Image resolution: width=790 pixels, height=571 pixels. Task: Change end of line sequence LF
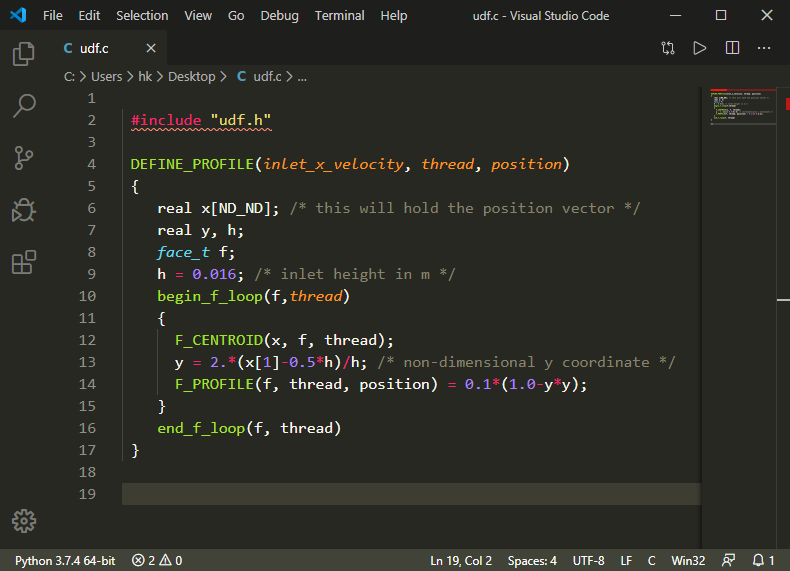click(x=626, y=560)
